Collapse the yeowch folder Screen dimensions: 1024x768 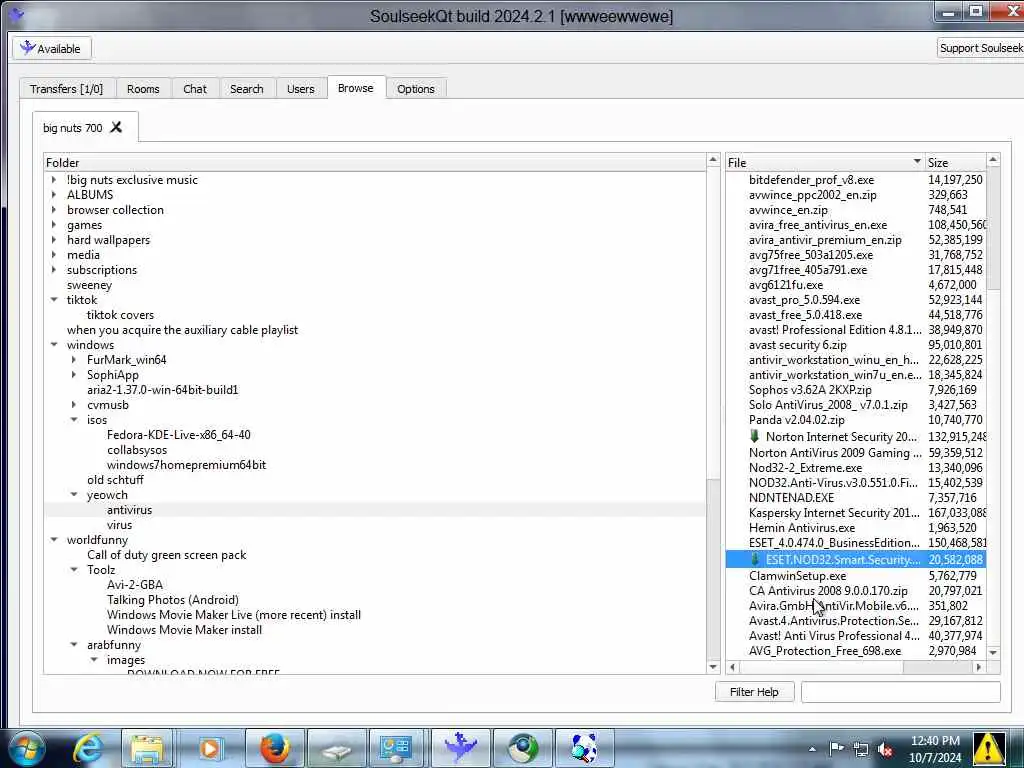click(74, 495)
